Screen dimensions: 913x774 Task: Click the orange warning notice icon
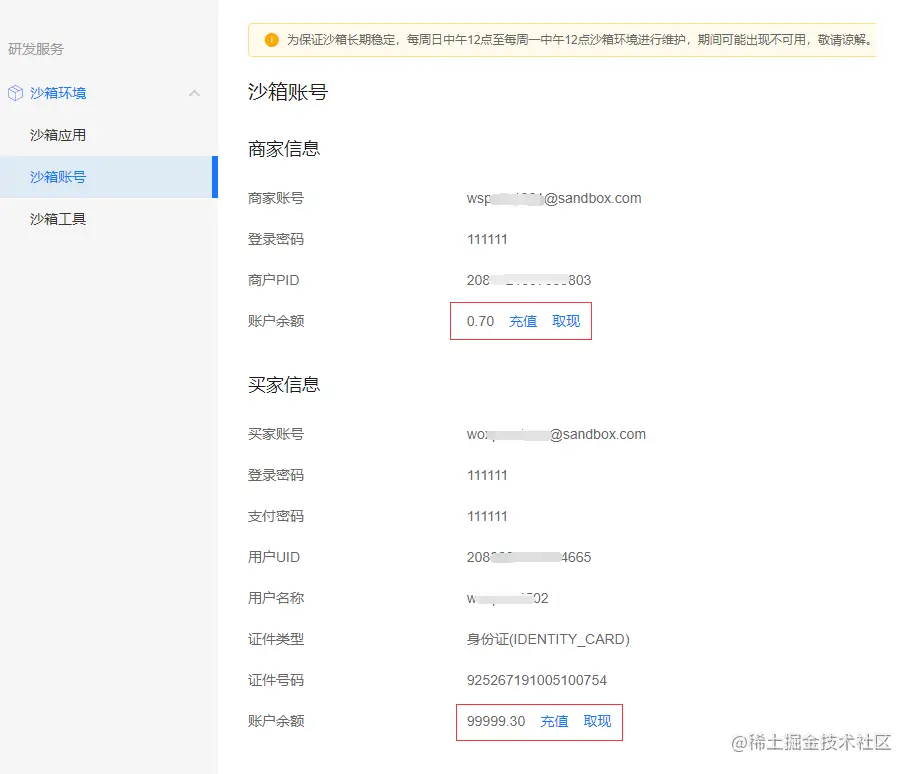271,40
